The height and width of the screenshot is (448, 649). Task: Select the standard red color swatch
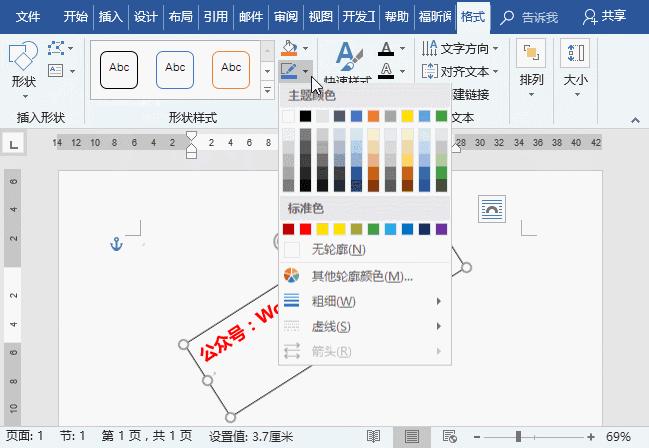tap(305, 229)
